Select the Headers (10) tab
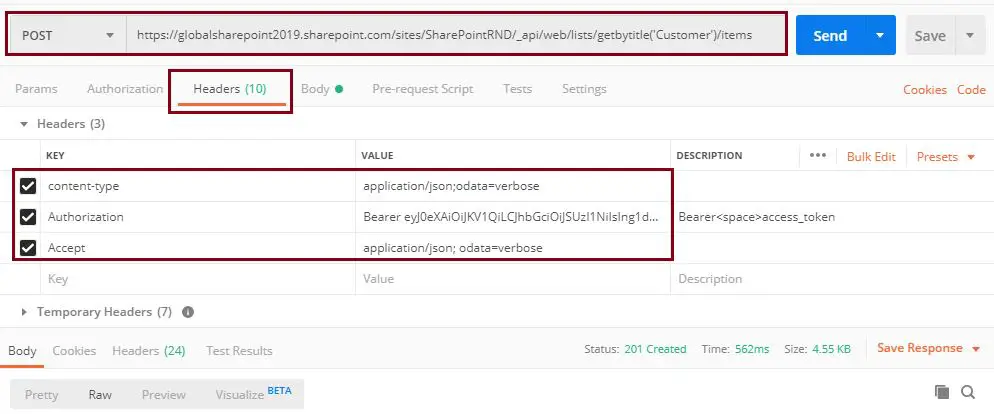The width and height of the screenshot is (994, 414). pyautogui.click(x=230, y=89)
